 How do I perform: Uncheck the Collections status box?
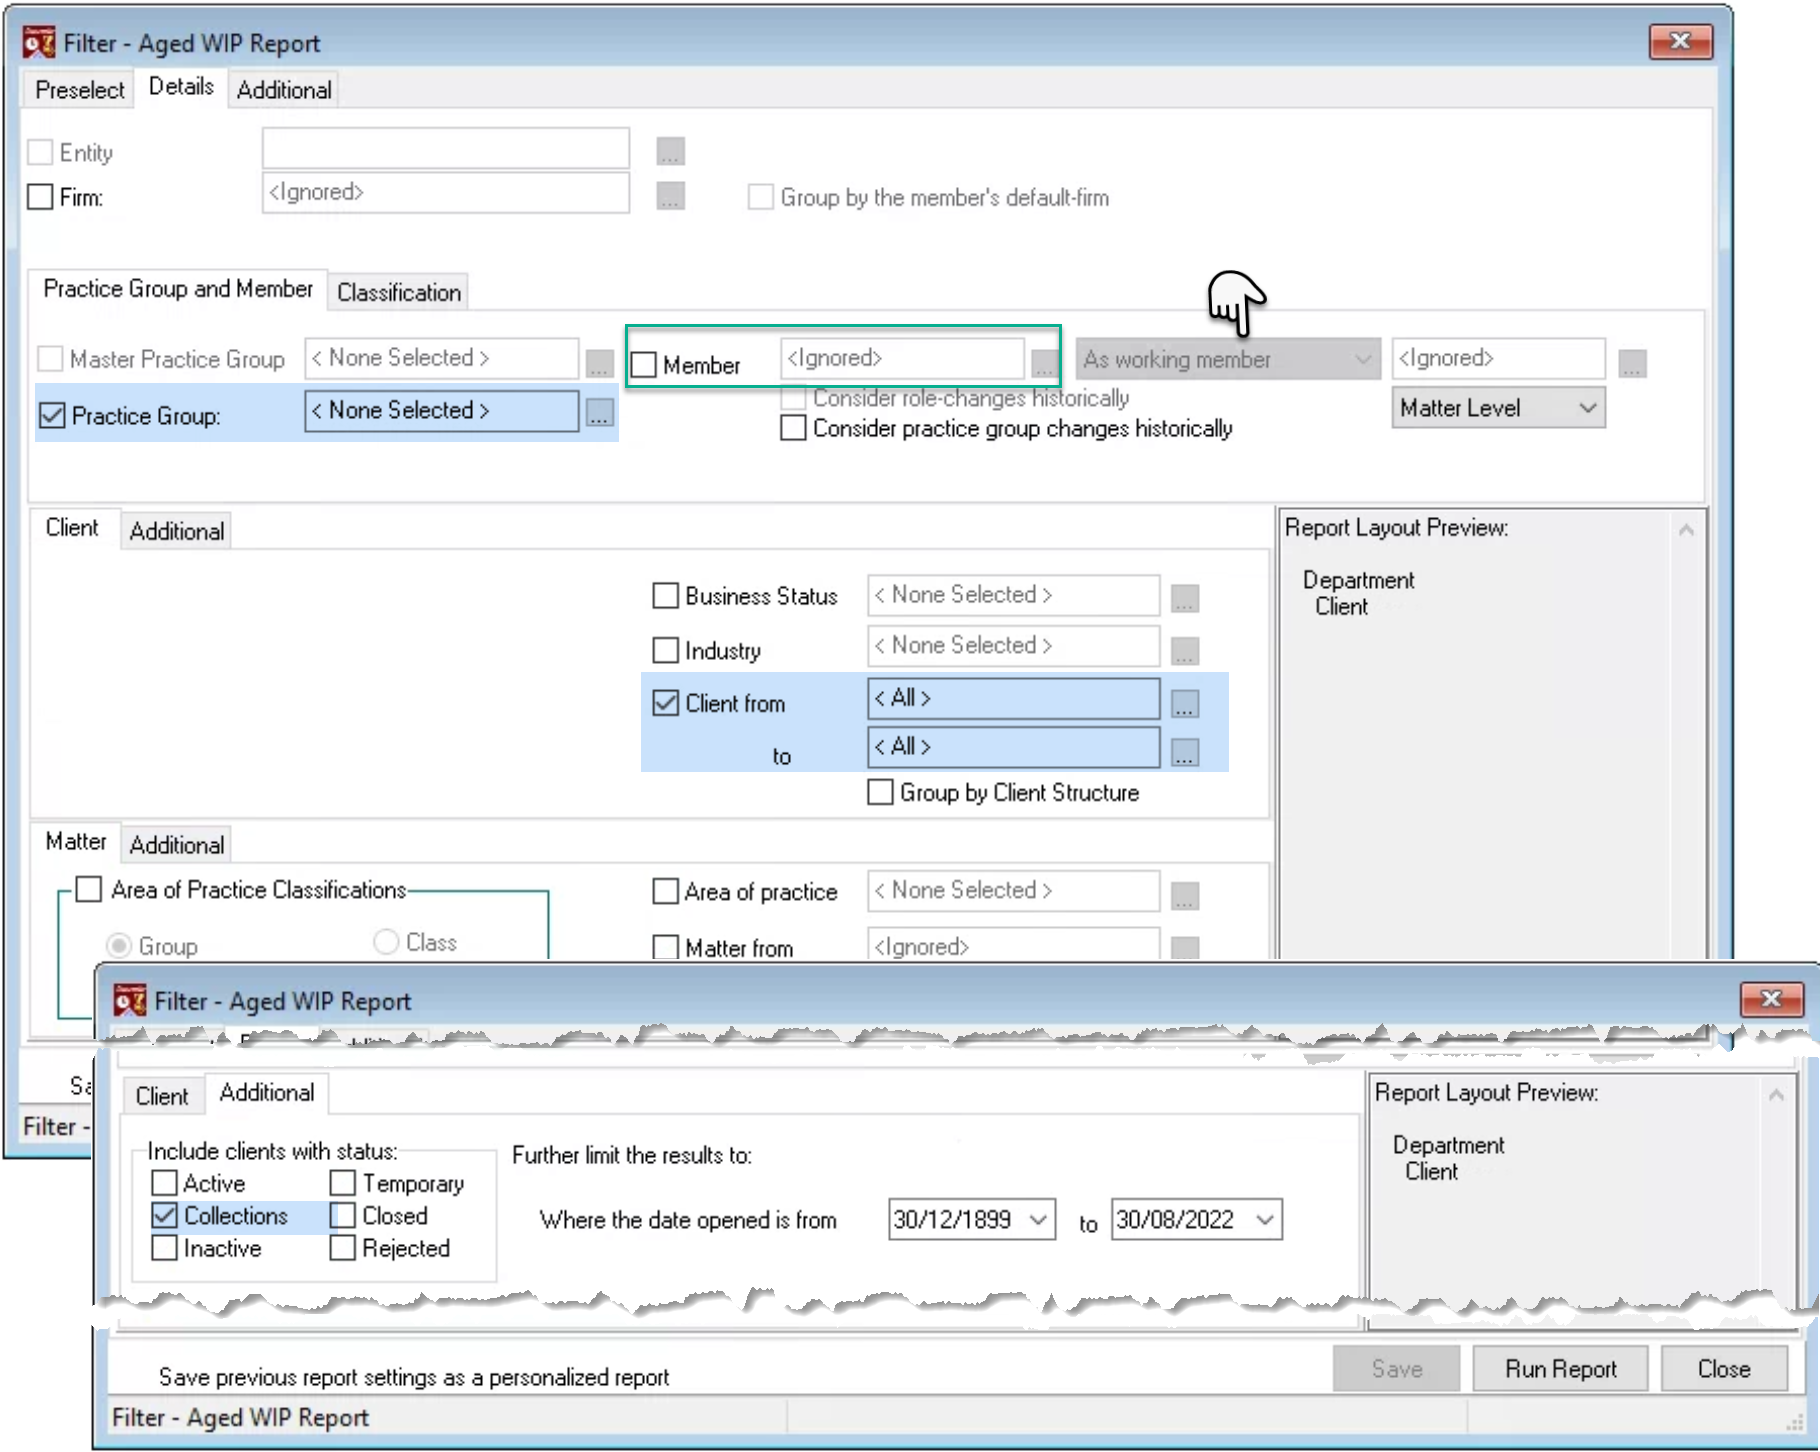point(165,1216)
